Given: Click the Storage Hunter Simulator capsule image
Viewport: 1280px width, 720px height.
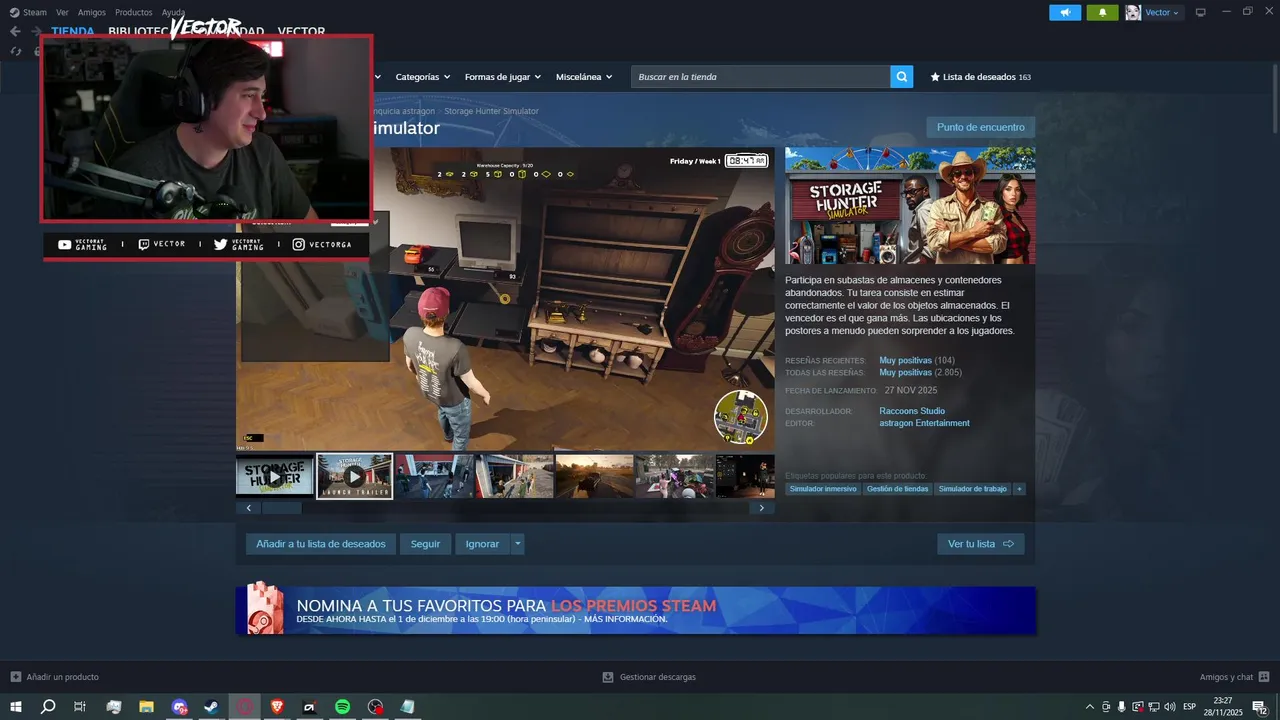Looking at the screenshot, I should [910, 206].
